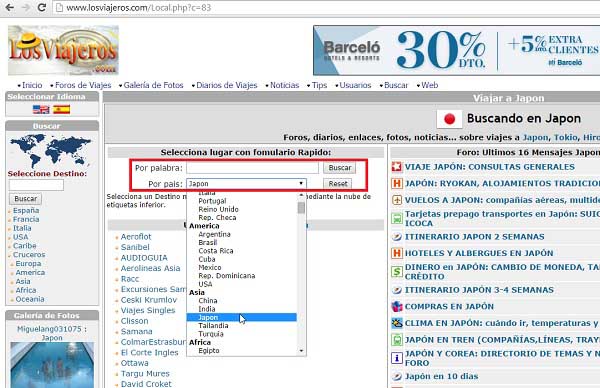600x388 pixels.
Task: Click icon beside ITINERARIO JAPÓN 3-4 SEMANAS
Action: (x=397, y=290)
